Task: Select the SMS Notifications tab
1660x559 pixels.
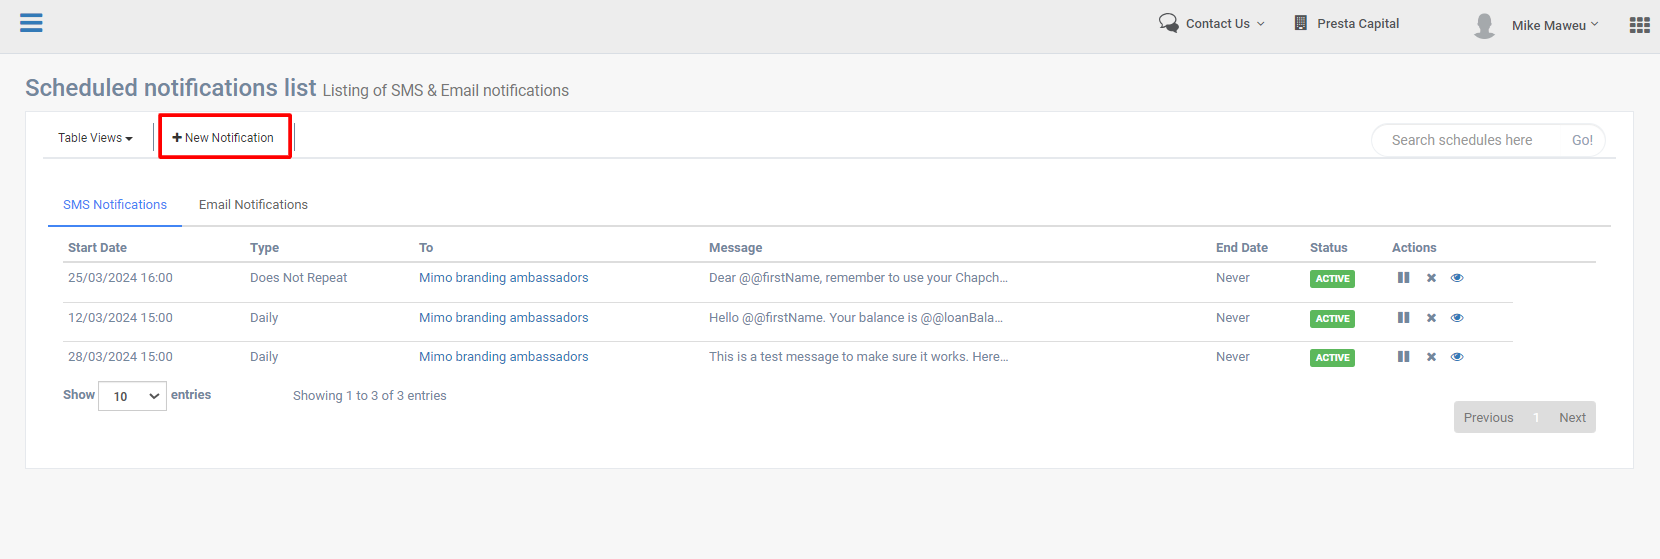Action: pos(115,205)
